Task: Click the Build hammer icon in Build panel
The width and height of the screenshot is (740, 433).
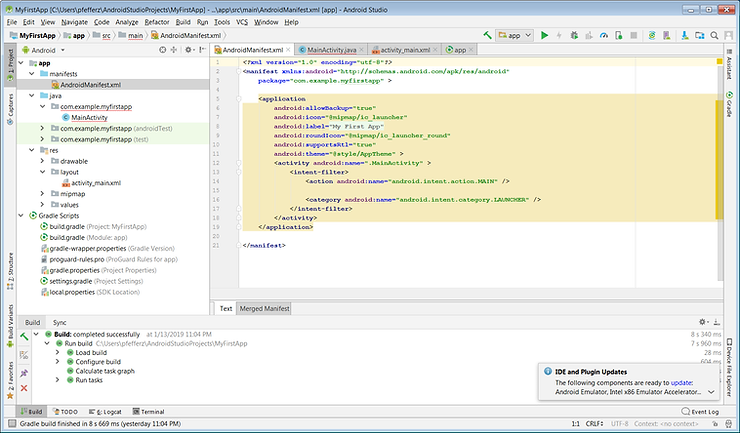Action: (24, 337)
